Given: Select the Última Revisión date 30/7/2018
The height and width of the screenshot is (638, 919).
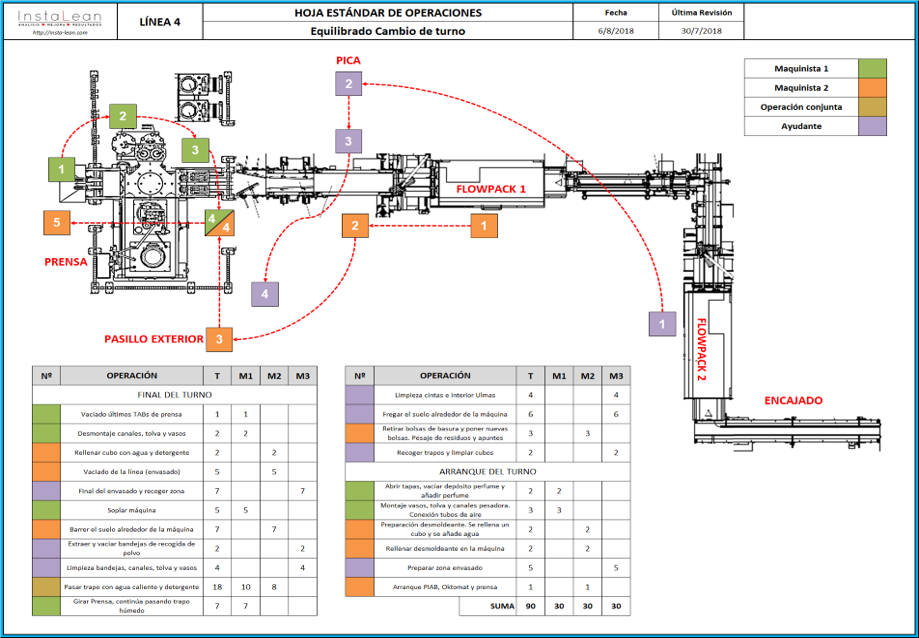Looking at the screenshot, I should pos(701,31).
